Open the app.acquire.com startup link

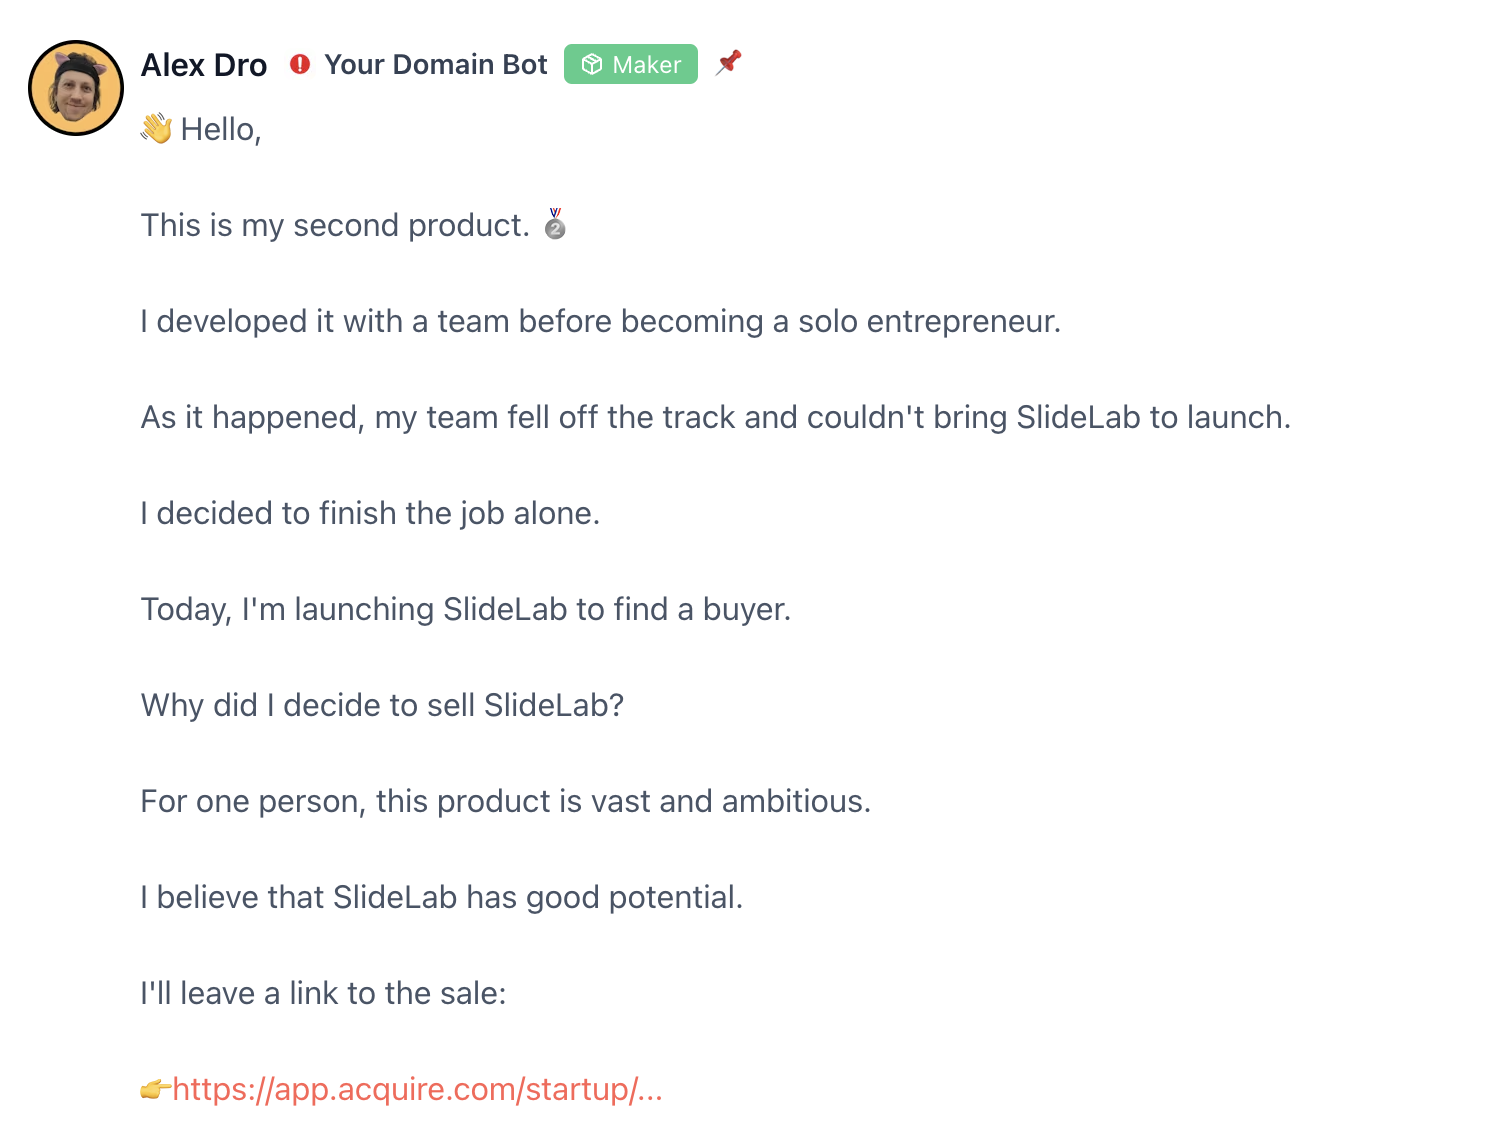pos(418,1089)
